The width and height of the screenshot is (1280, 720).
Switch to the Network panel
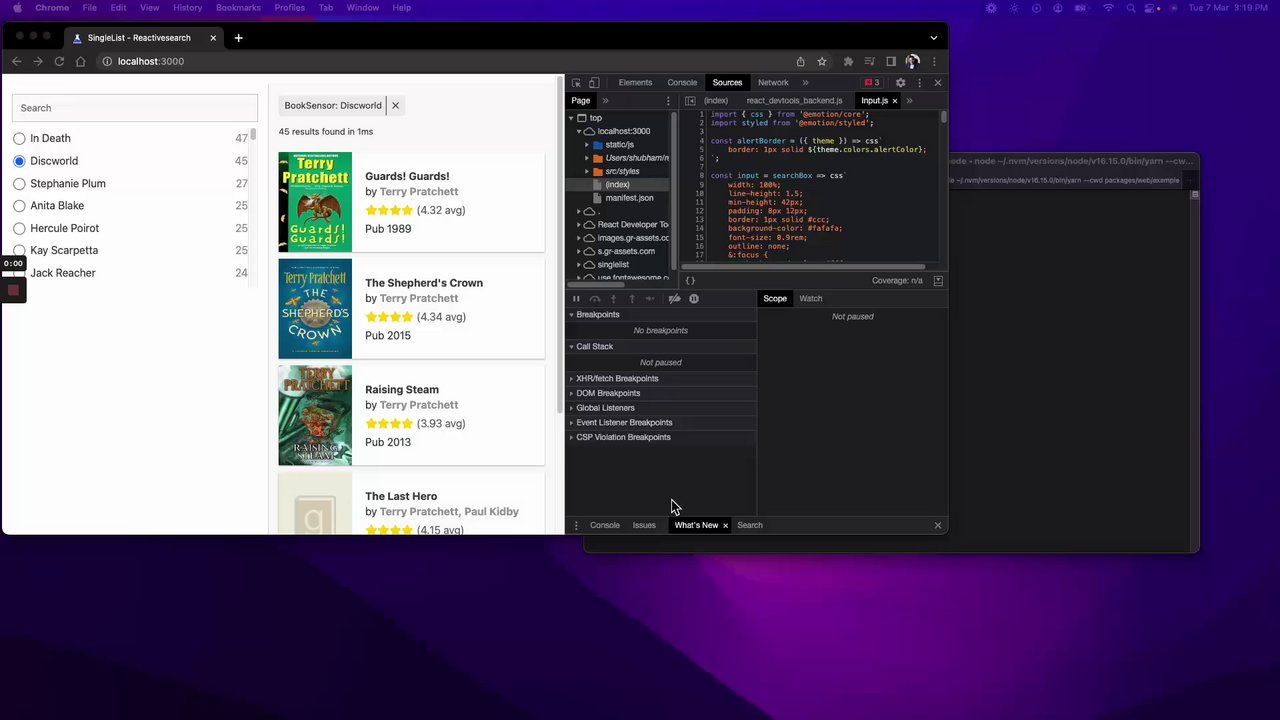(x=773, y=83)
